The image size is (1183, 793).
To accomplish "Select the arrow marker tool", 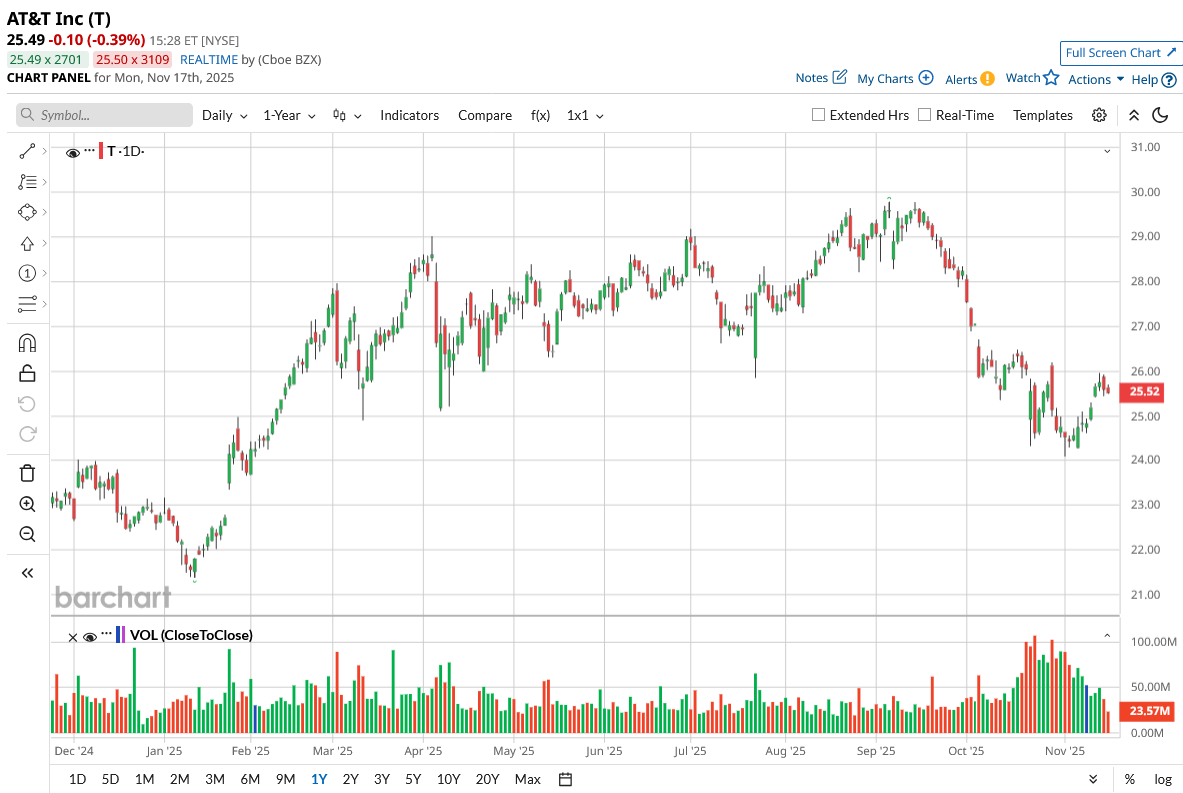I will coord(27,243).
